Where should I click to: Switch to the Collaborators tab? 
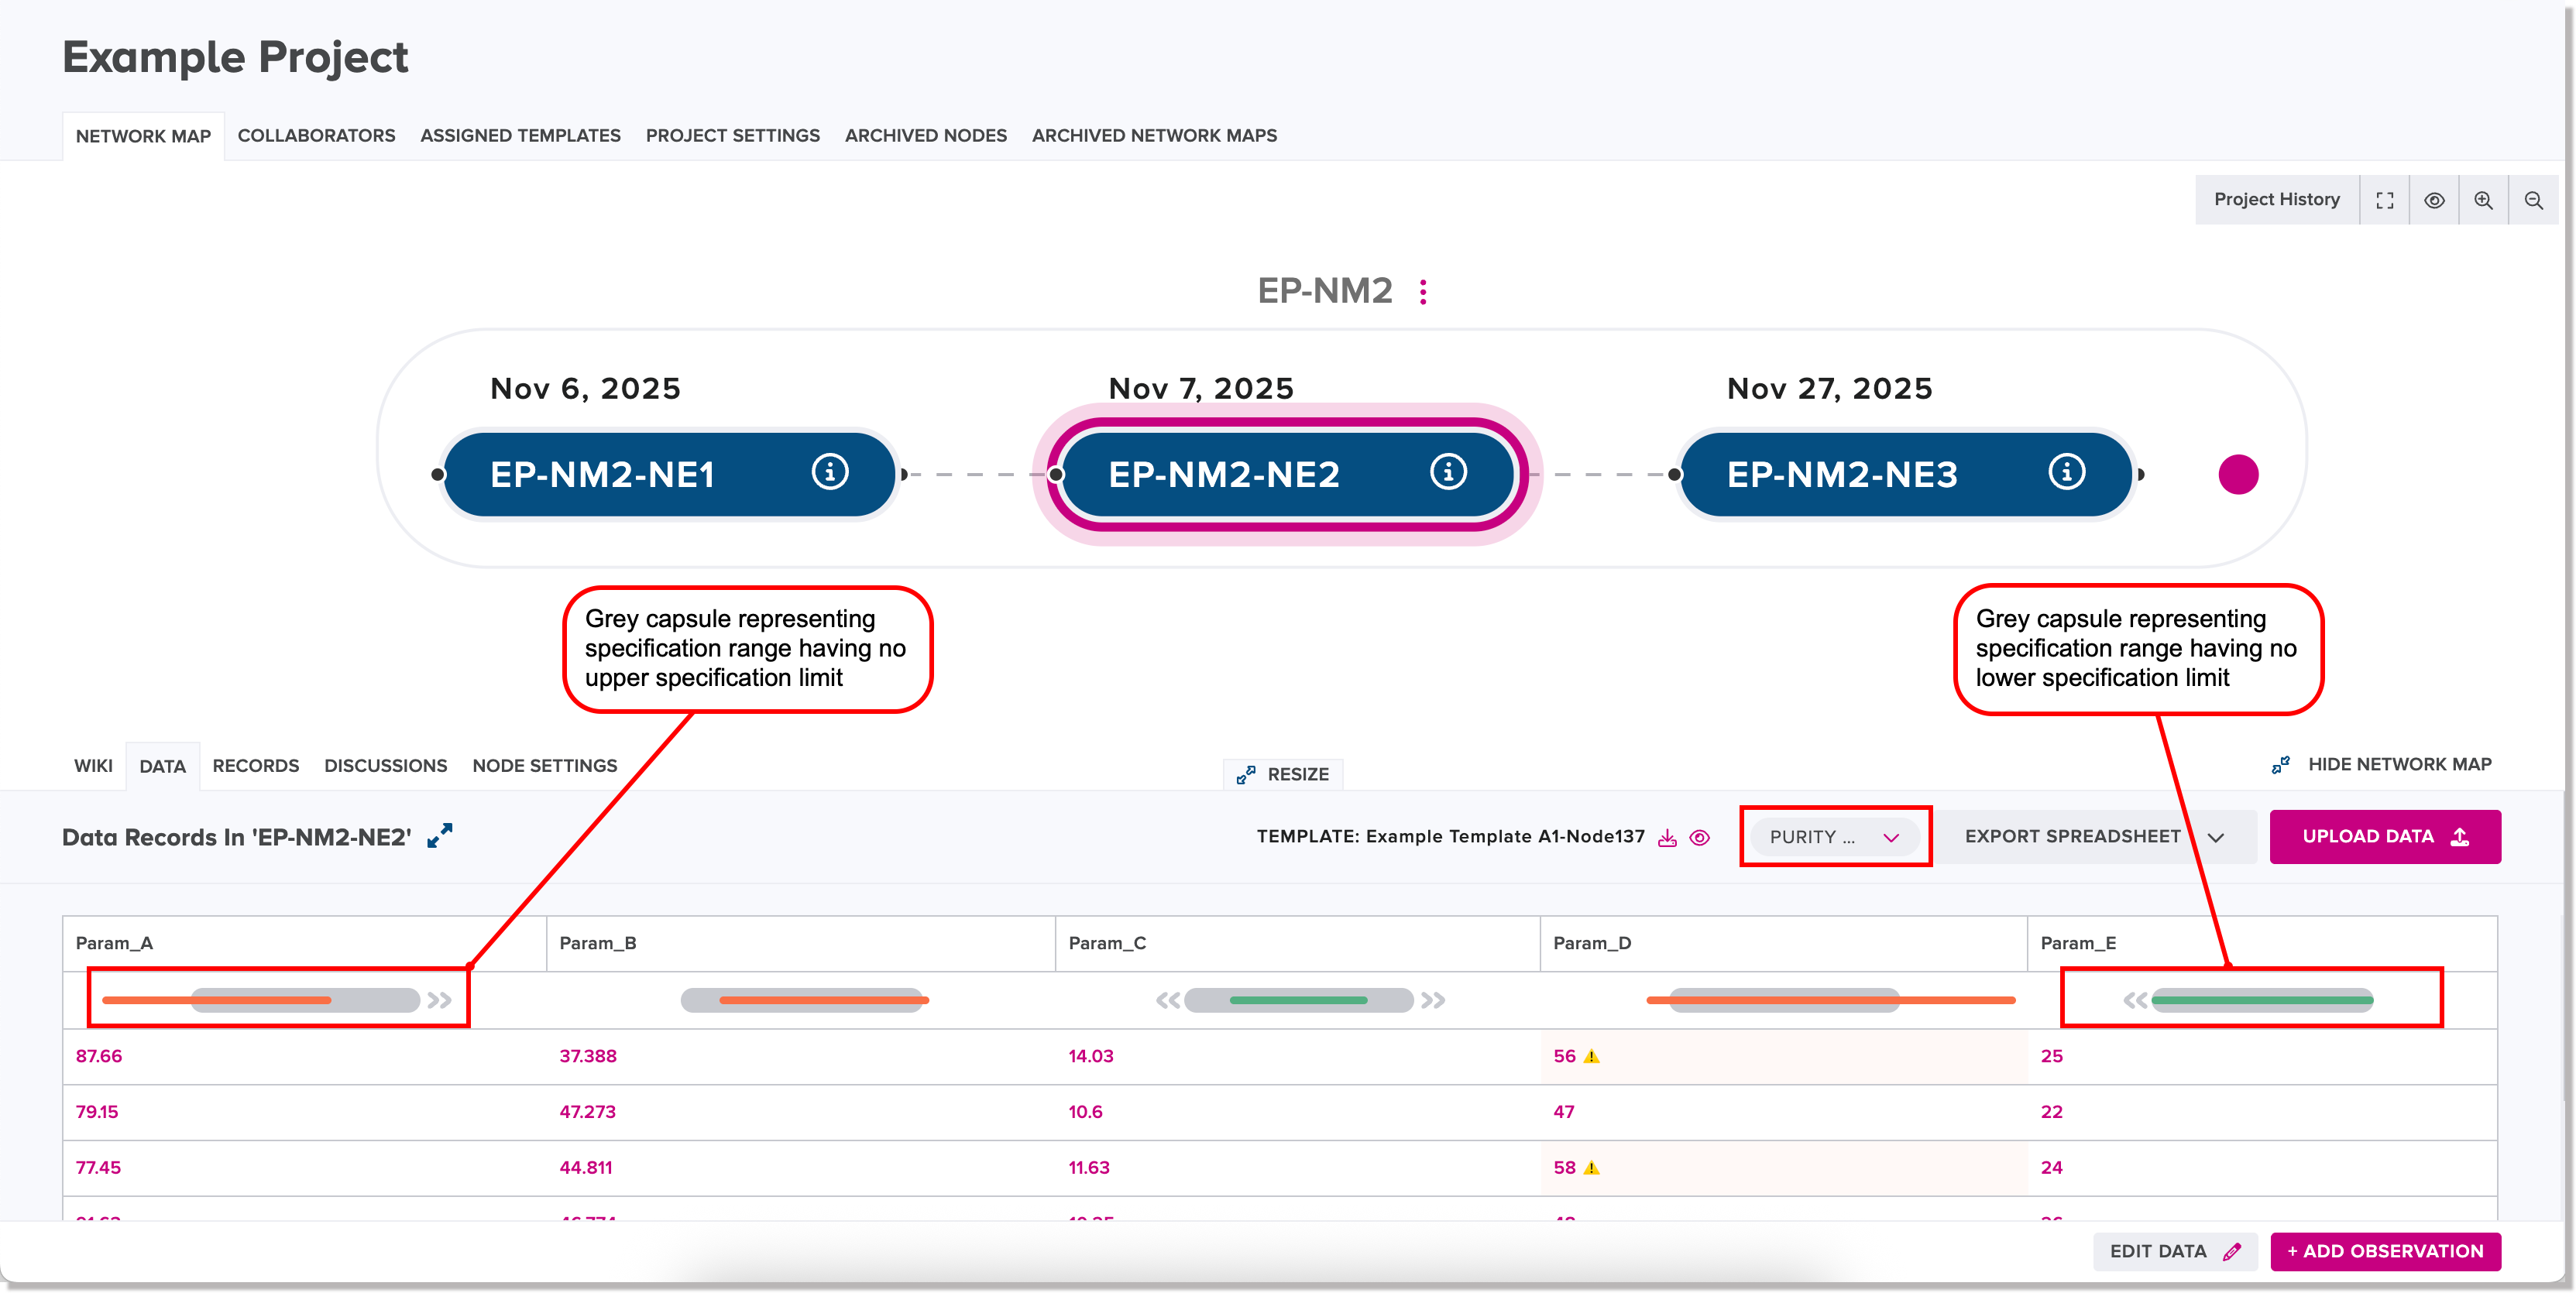pos(316,135)
